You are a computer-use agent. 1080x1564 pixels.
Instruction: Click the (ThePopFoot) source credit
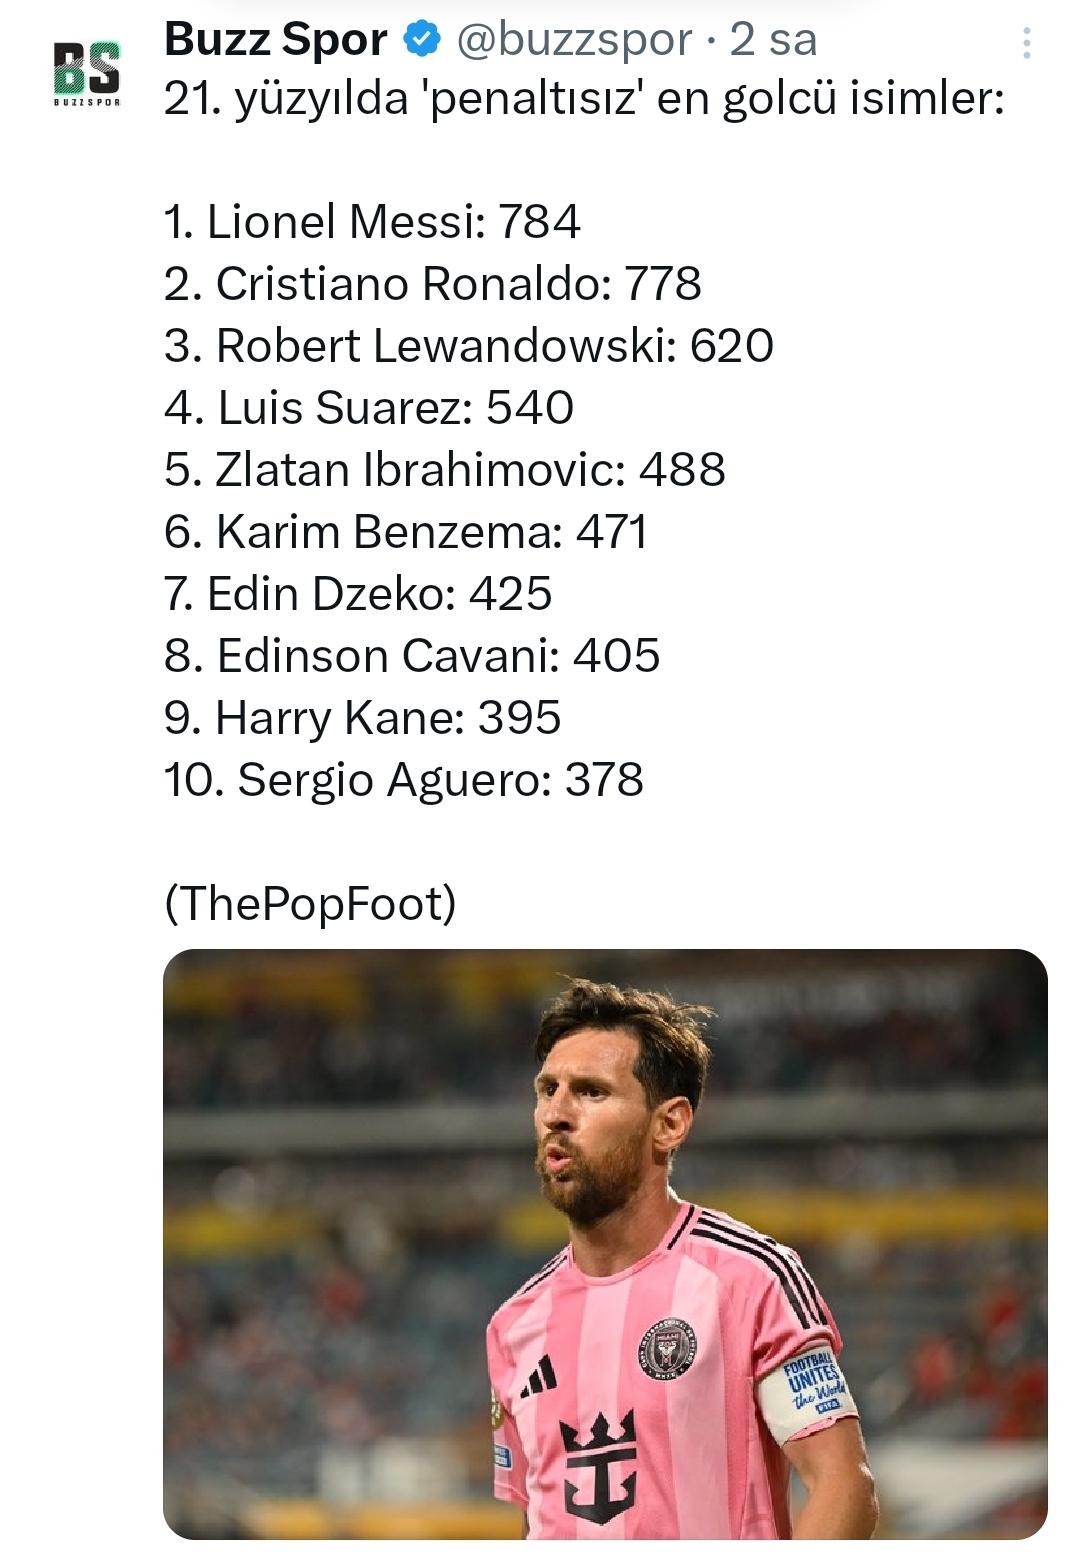coord(310,904)
